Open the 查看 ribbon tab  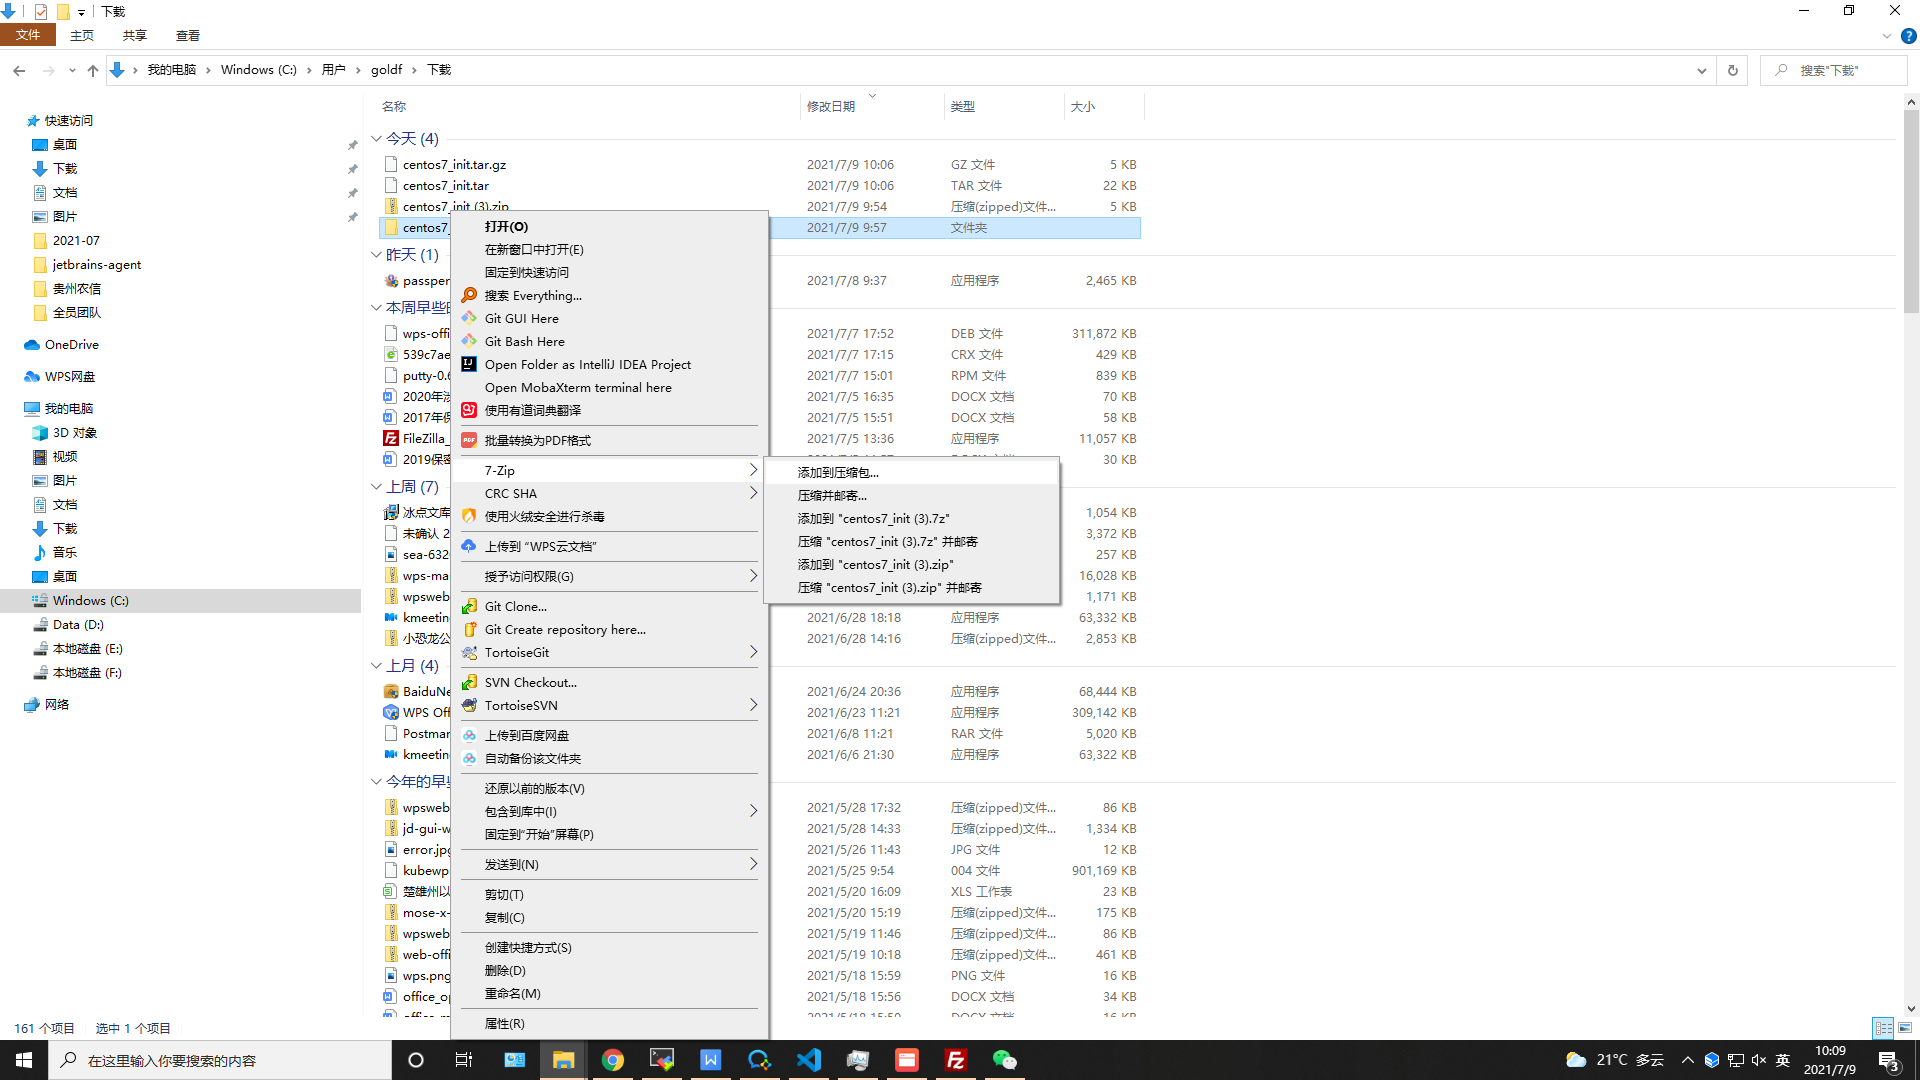pyautogui.click(x=188, y=35)
